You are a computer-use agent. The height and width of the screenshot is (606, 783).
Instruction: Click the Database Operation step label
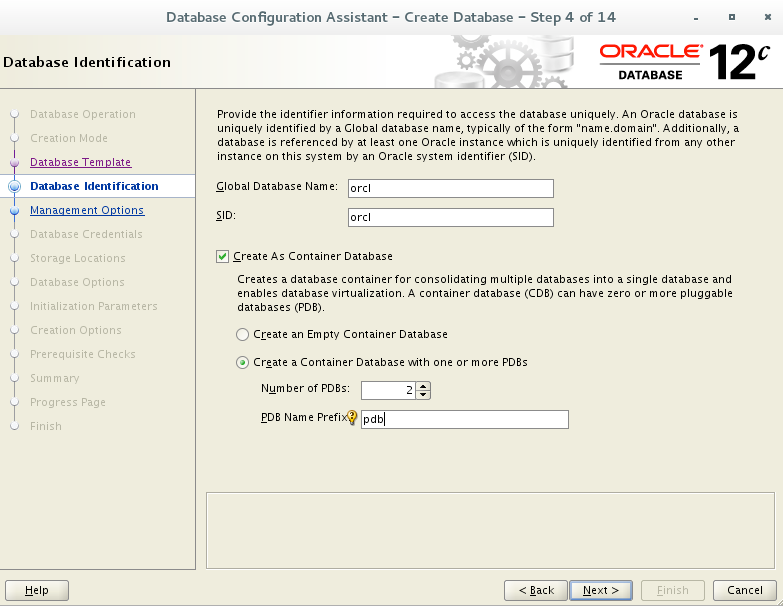(82, 114)
